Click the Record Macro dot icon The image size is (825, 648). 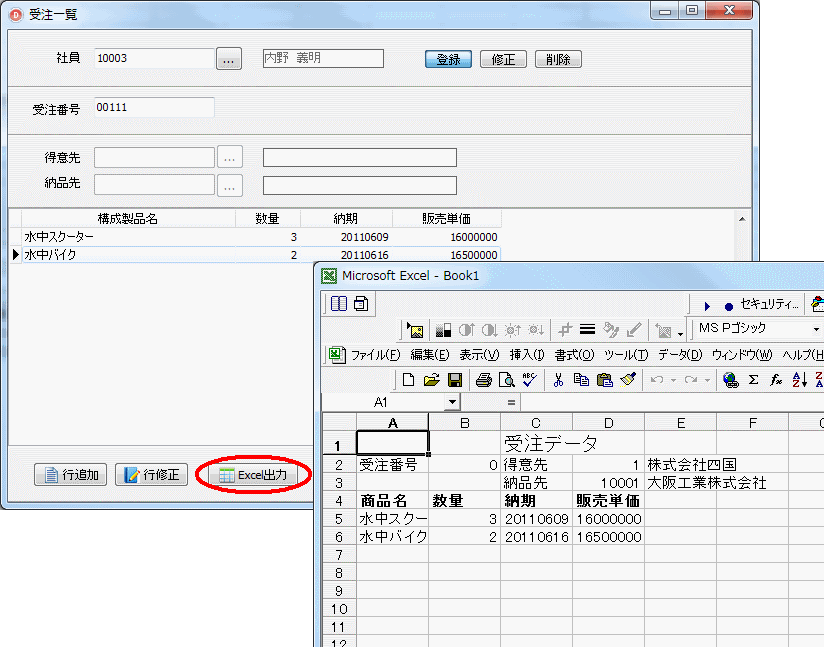(729, 306)
